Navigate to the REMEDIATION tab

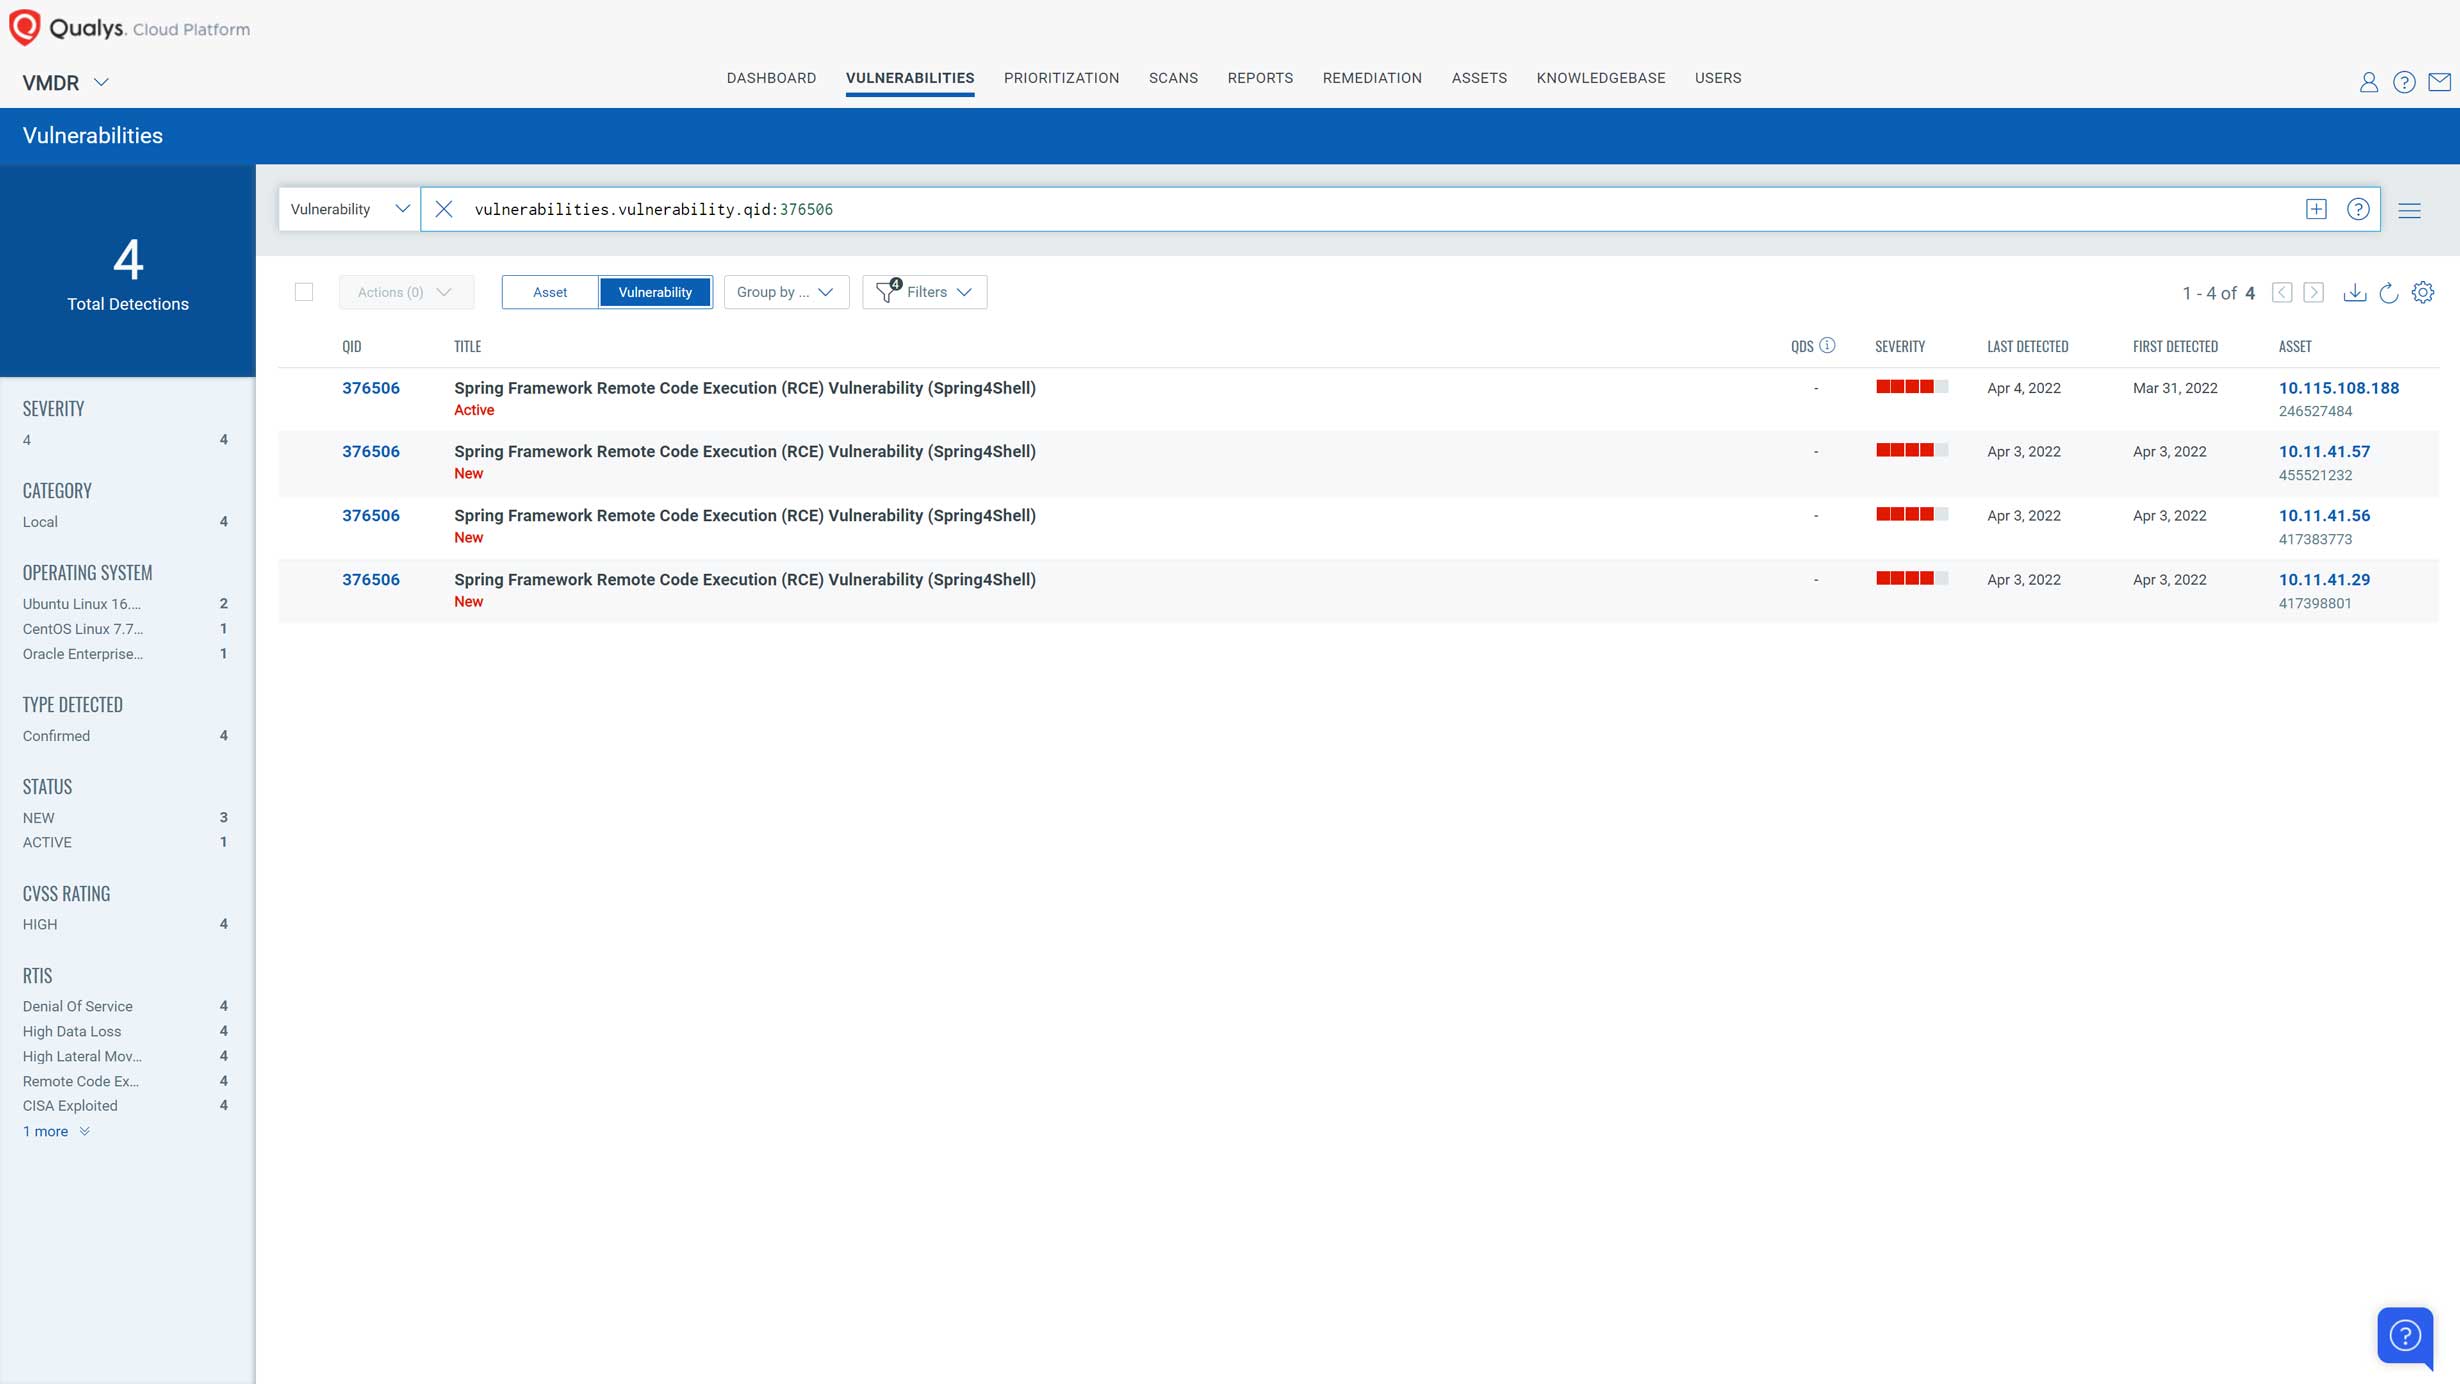[x=1372, y=78]
